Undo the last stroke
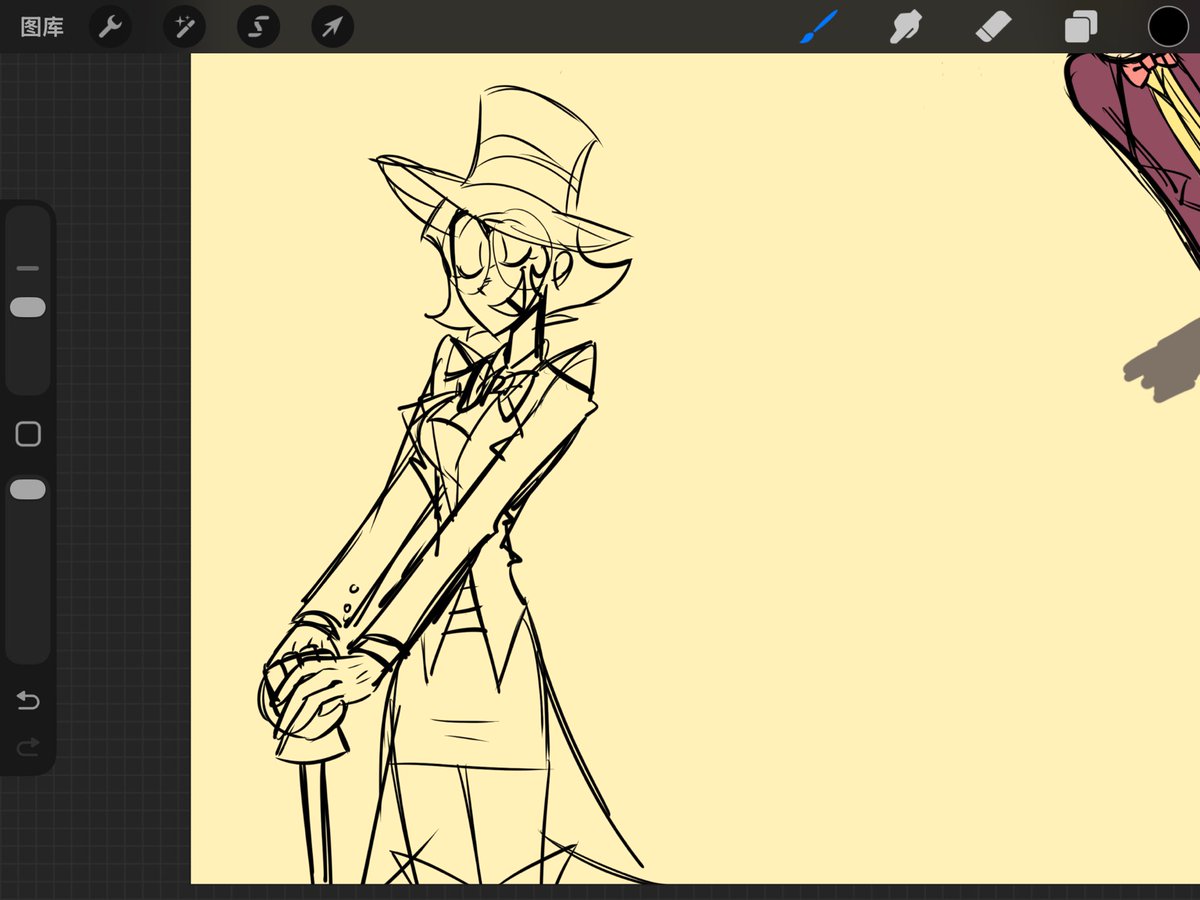1200x900 pixels. tap(28, 701)
